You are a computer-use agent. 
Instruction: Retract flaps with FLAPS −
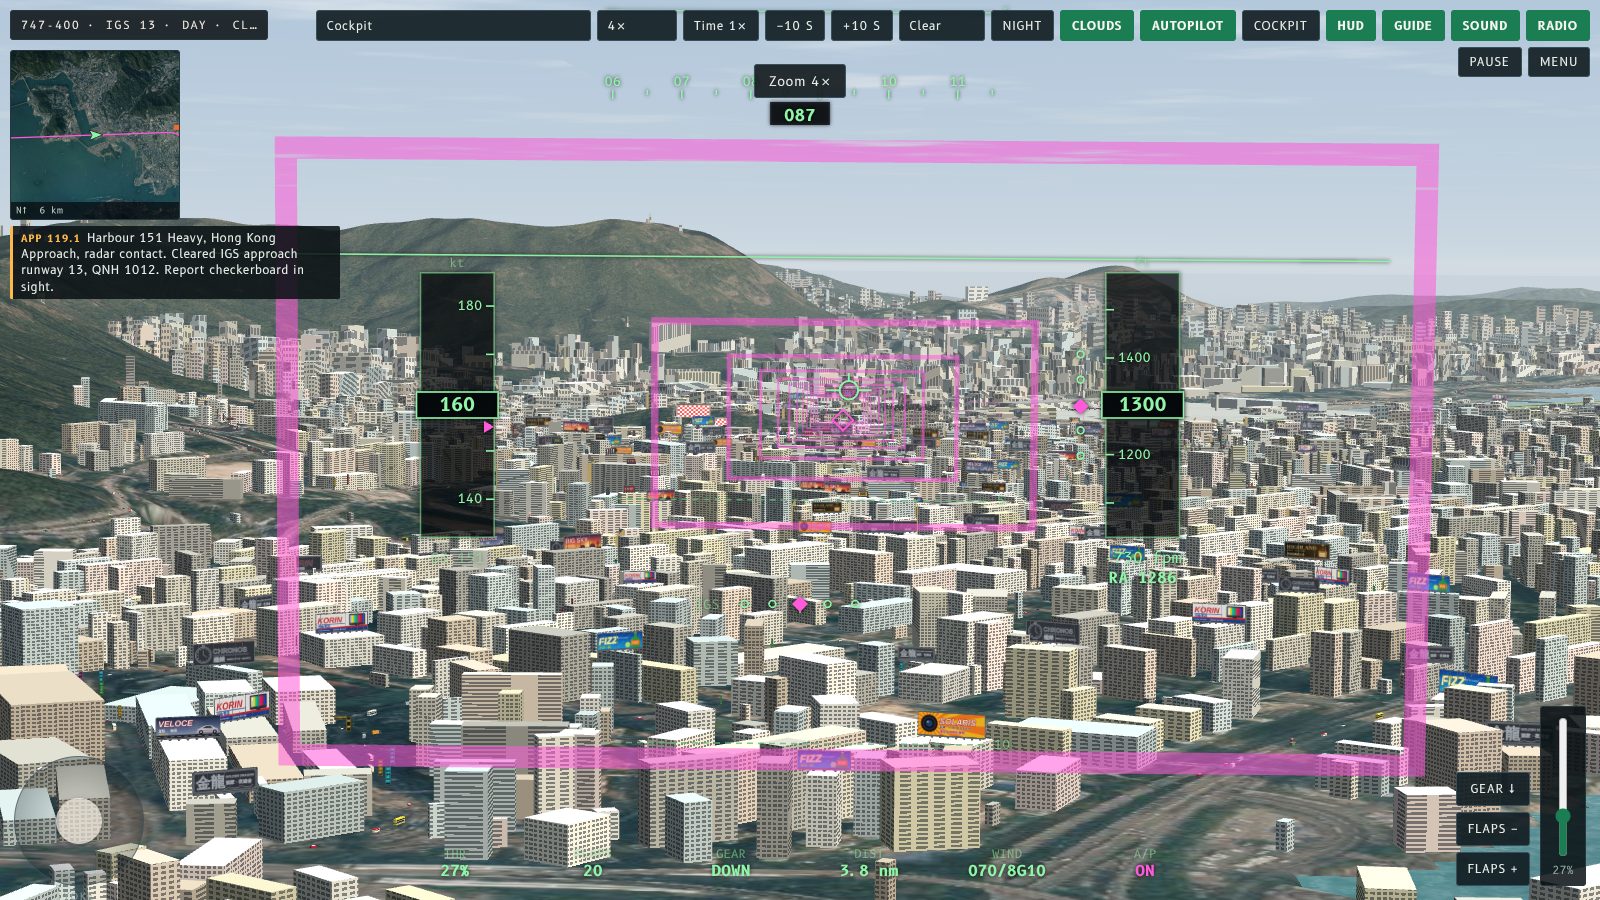(1492, 828)
